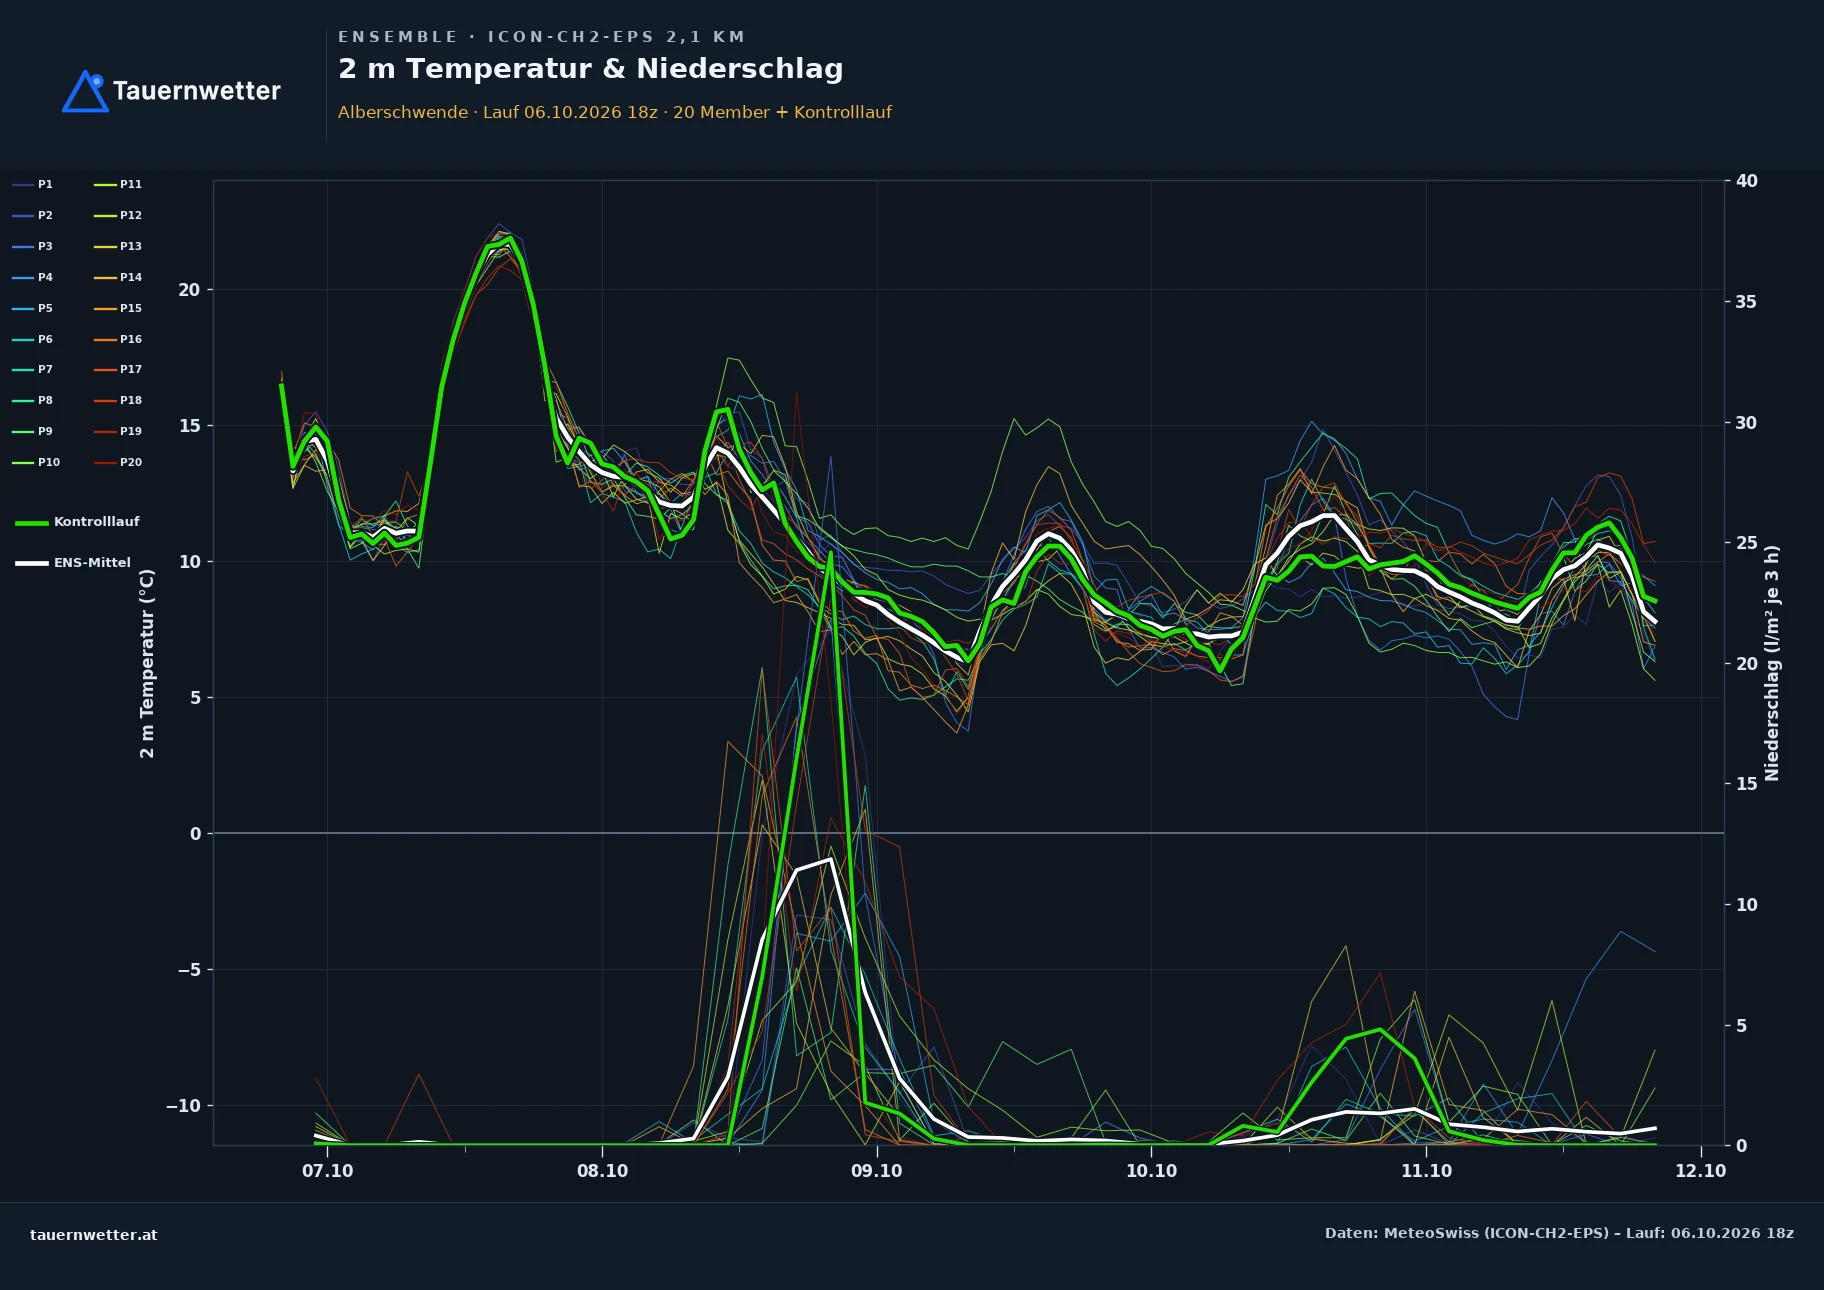Click the ENSEMBLE ICON-CH2-EPS header label
1824x1290 pixels.
541,37
